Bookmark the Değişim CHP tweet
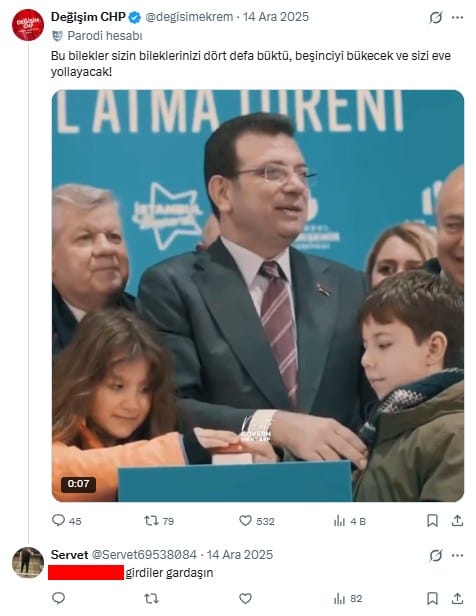This screenshot has height=616, width=476. point(432,521)
